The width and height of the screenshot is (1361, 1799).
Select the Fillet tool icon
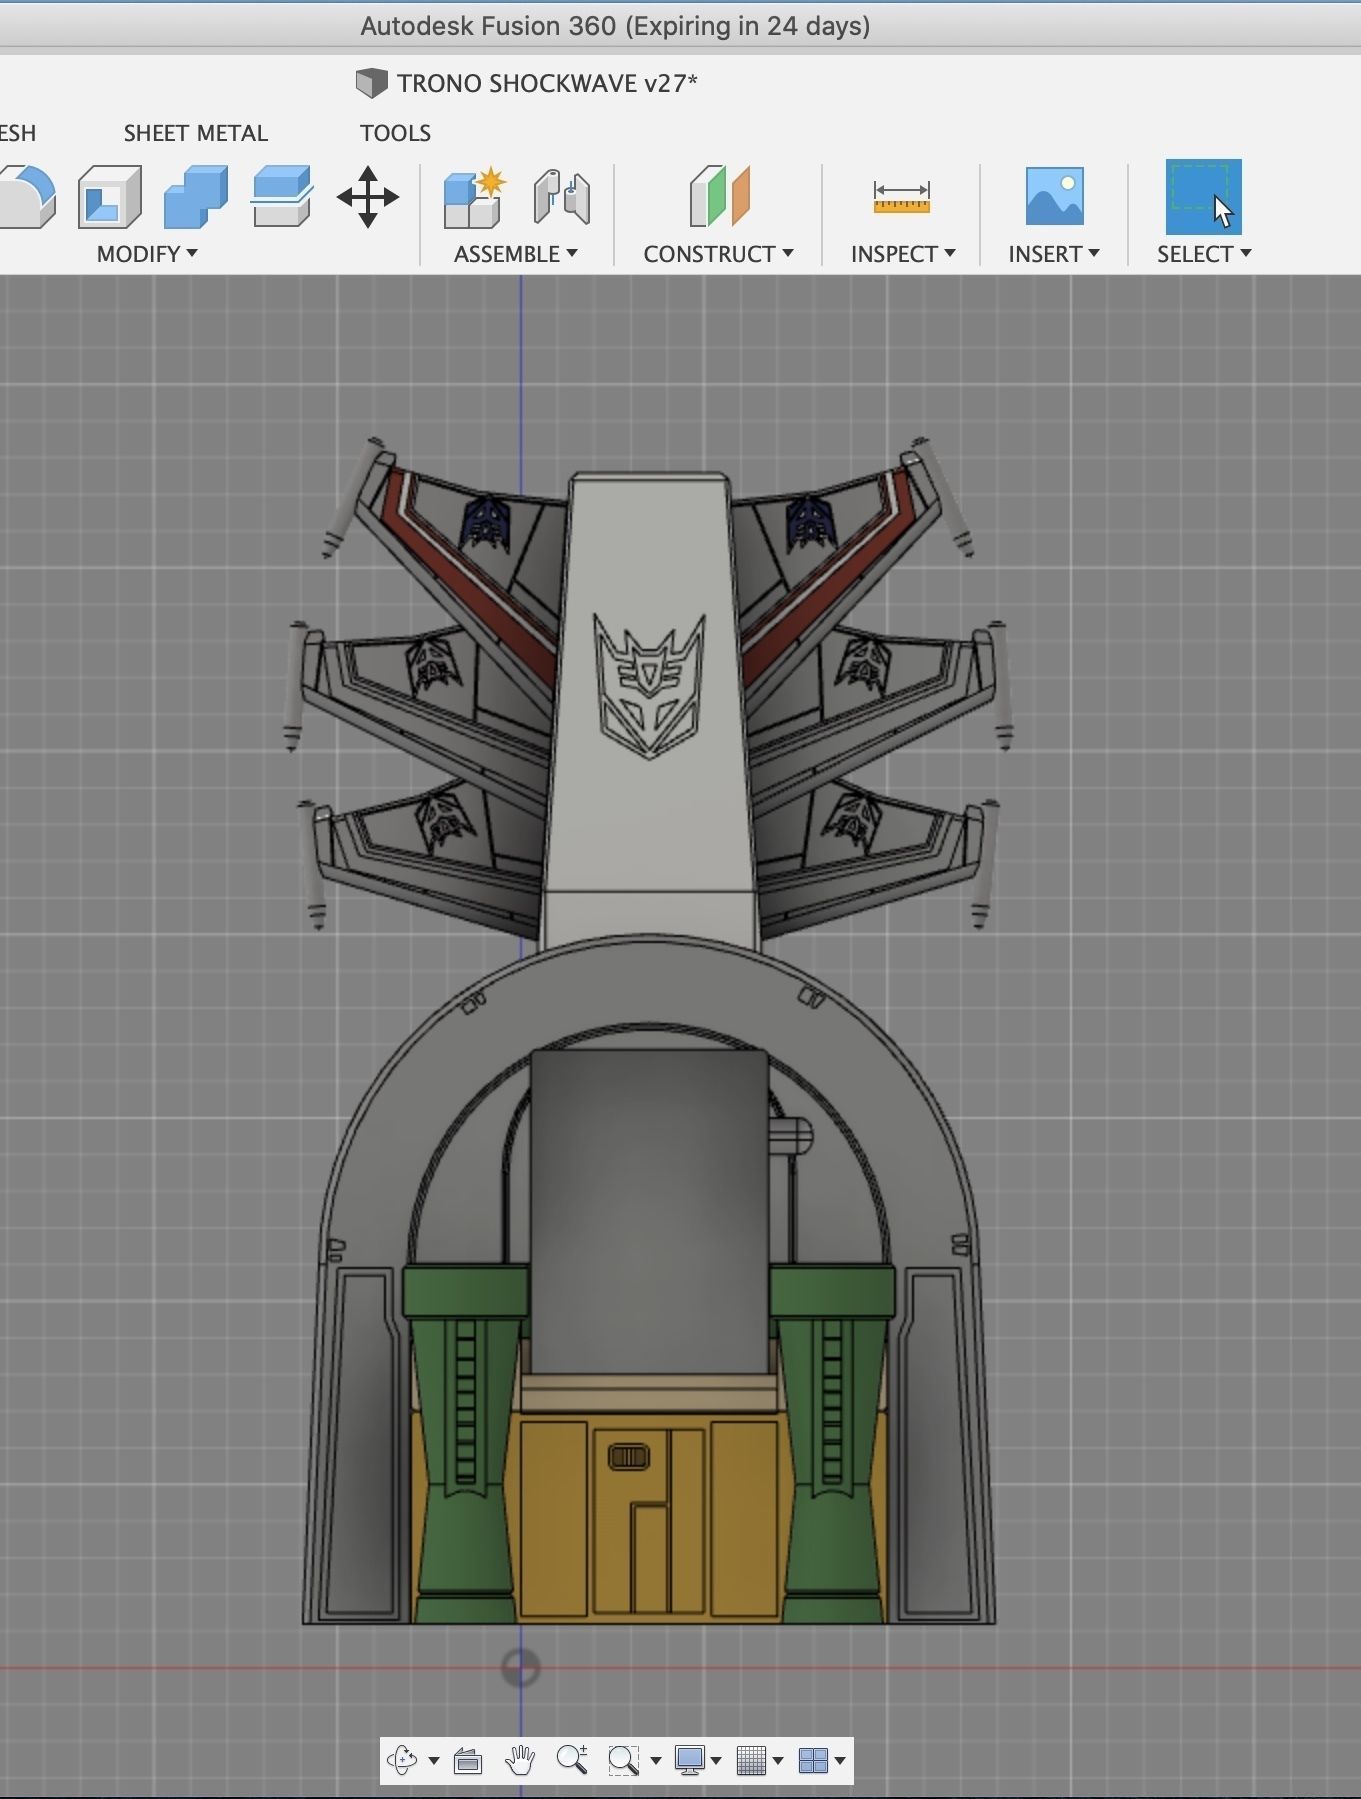(26, 197)
